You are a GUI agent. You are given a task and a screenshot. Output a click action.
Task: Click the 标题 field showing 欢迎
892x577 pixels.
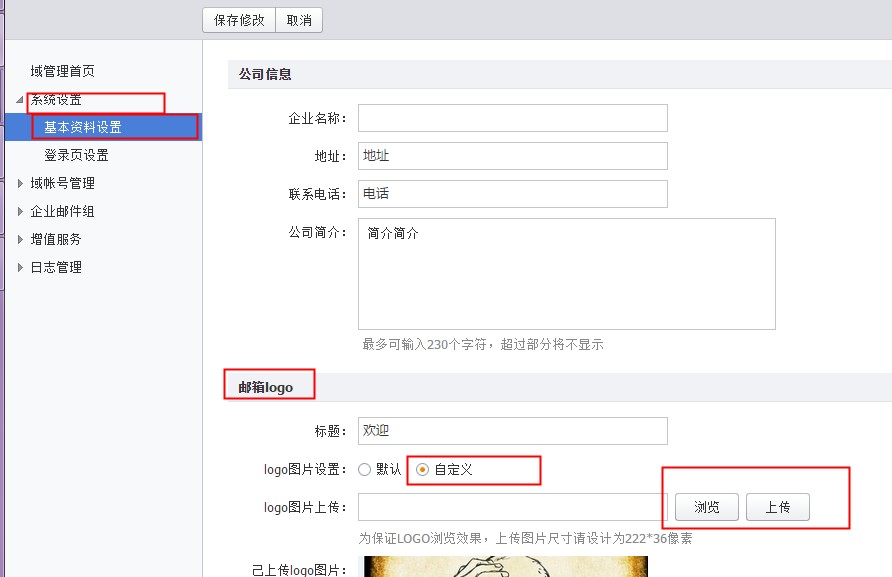(513, 430)
